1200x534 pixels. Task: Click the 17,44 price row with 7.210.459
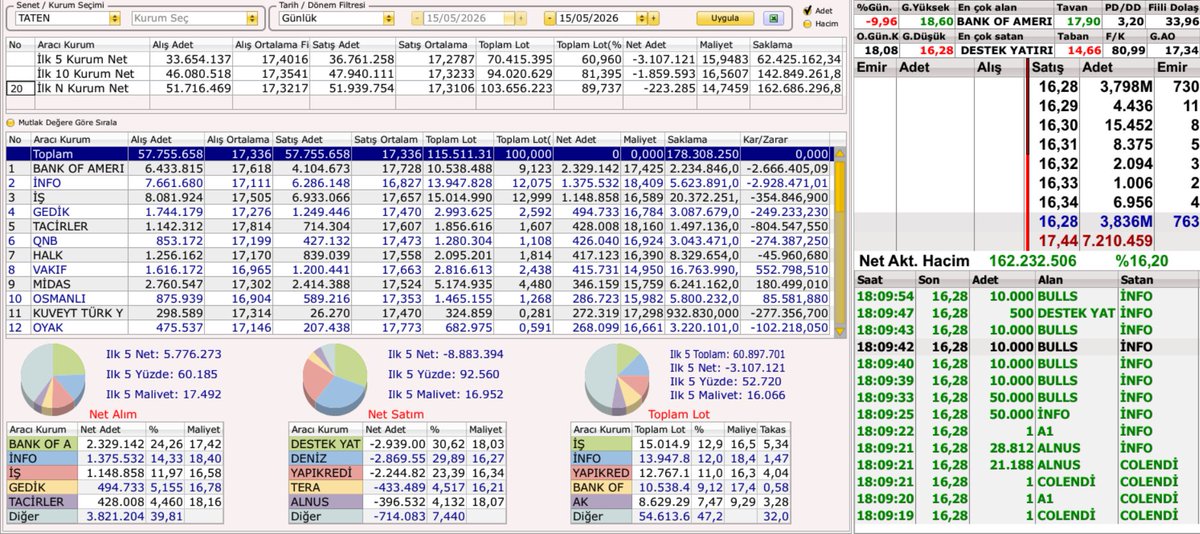(x=1115, y=241)
